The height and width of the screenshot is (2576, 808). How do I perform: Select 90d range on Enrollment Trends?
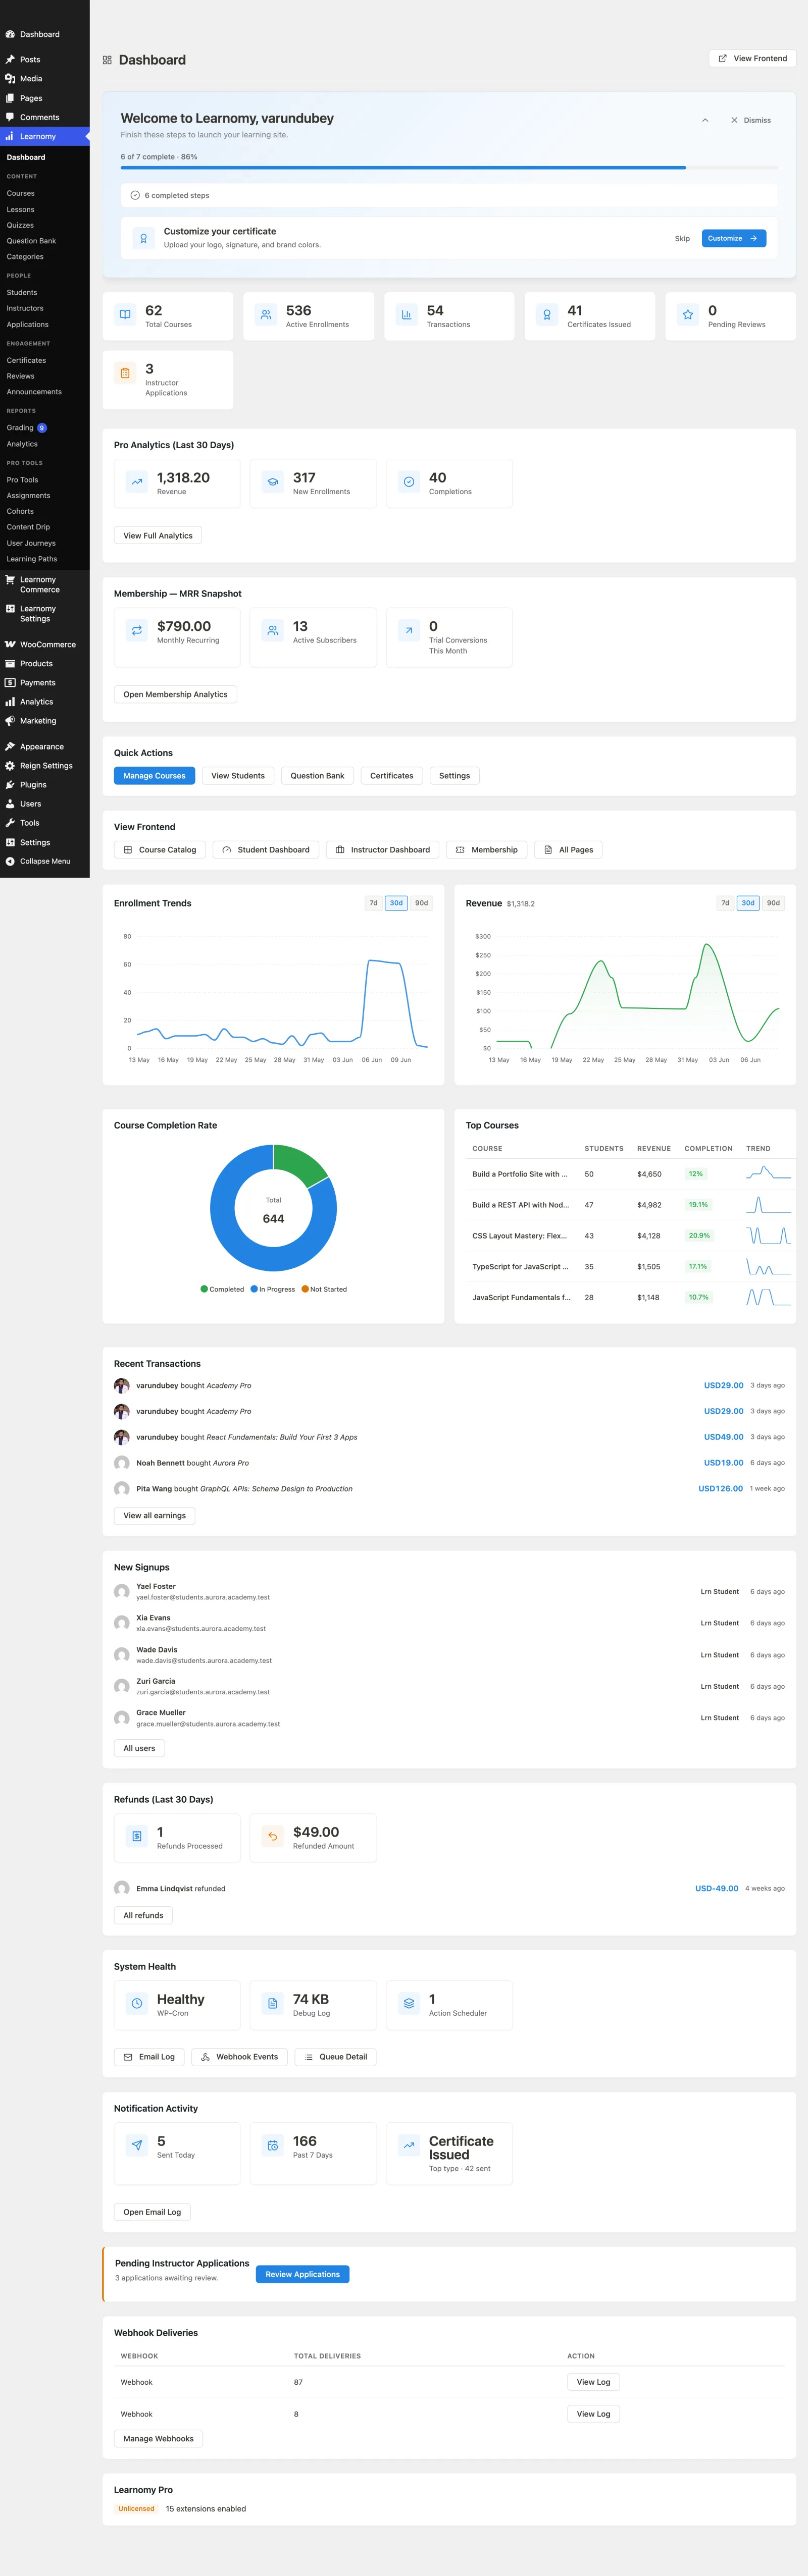pos(422,903)
